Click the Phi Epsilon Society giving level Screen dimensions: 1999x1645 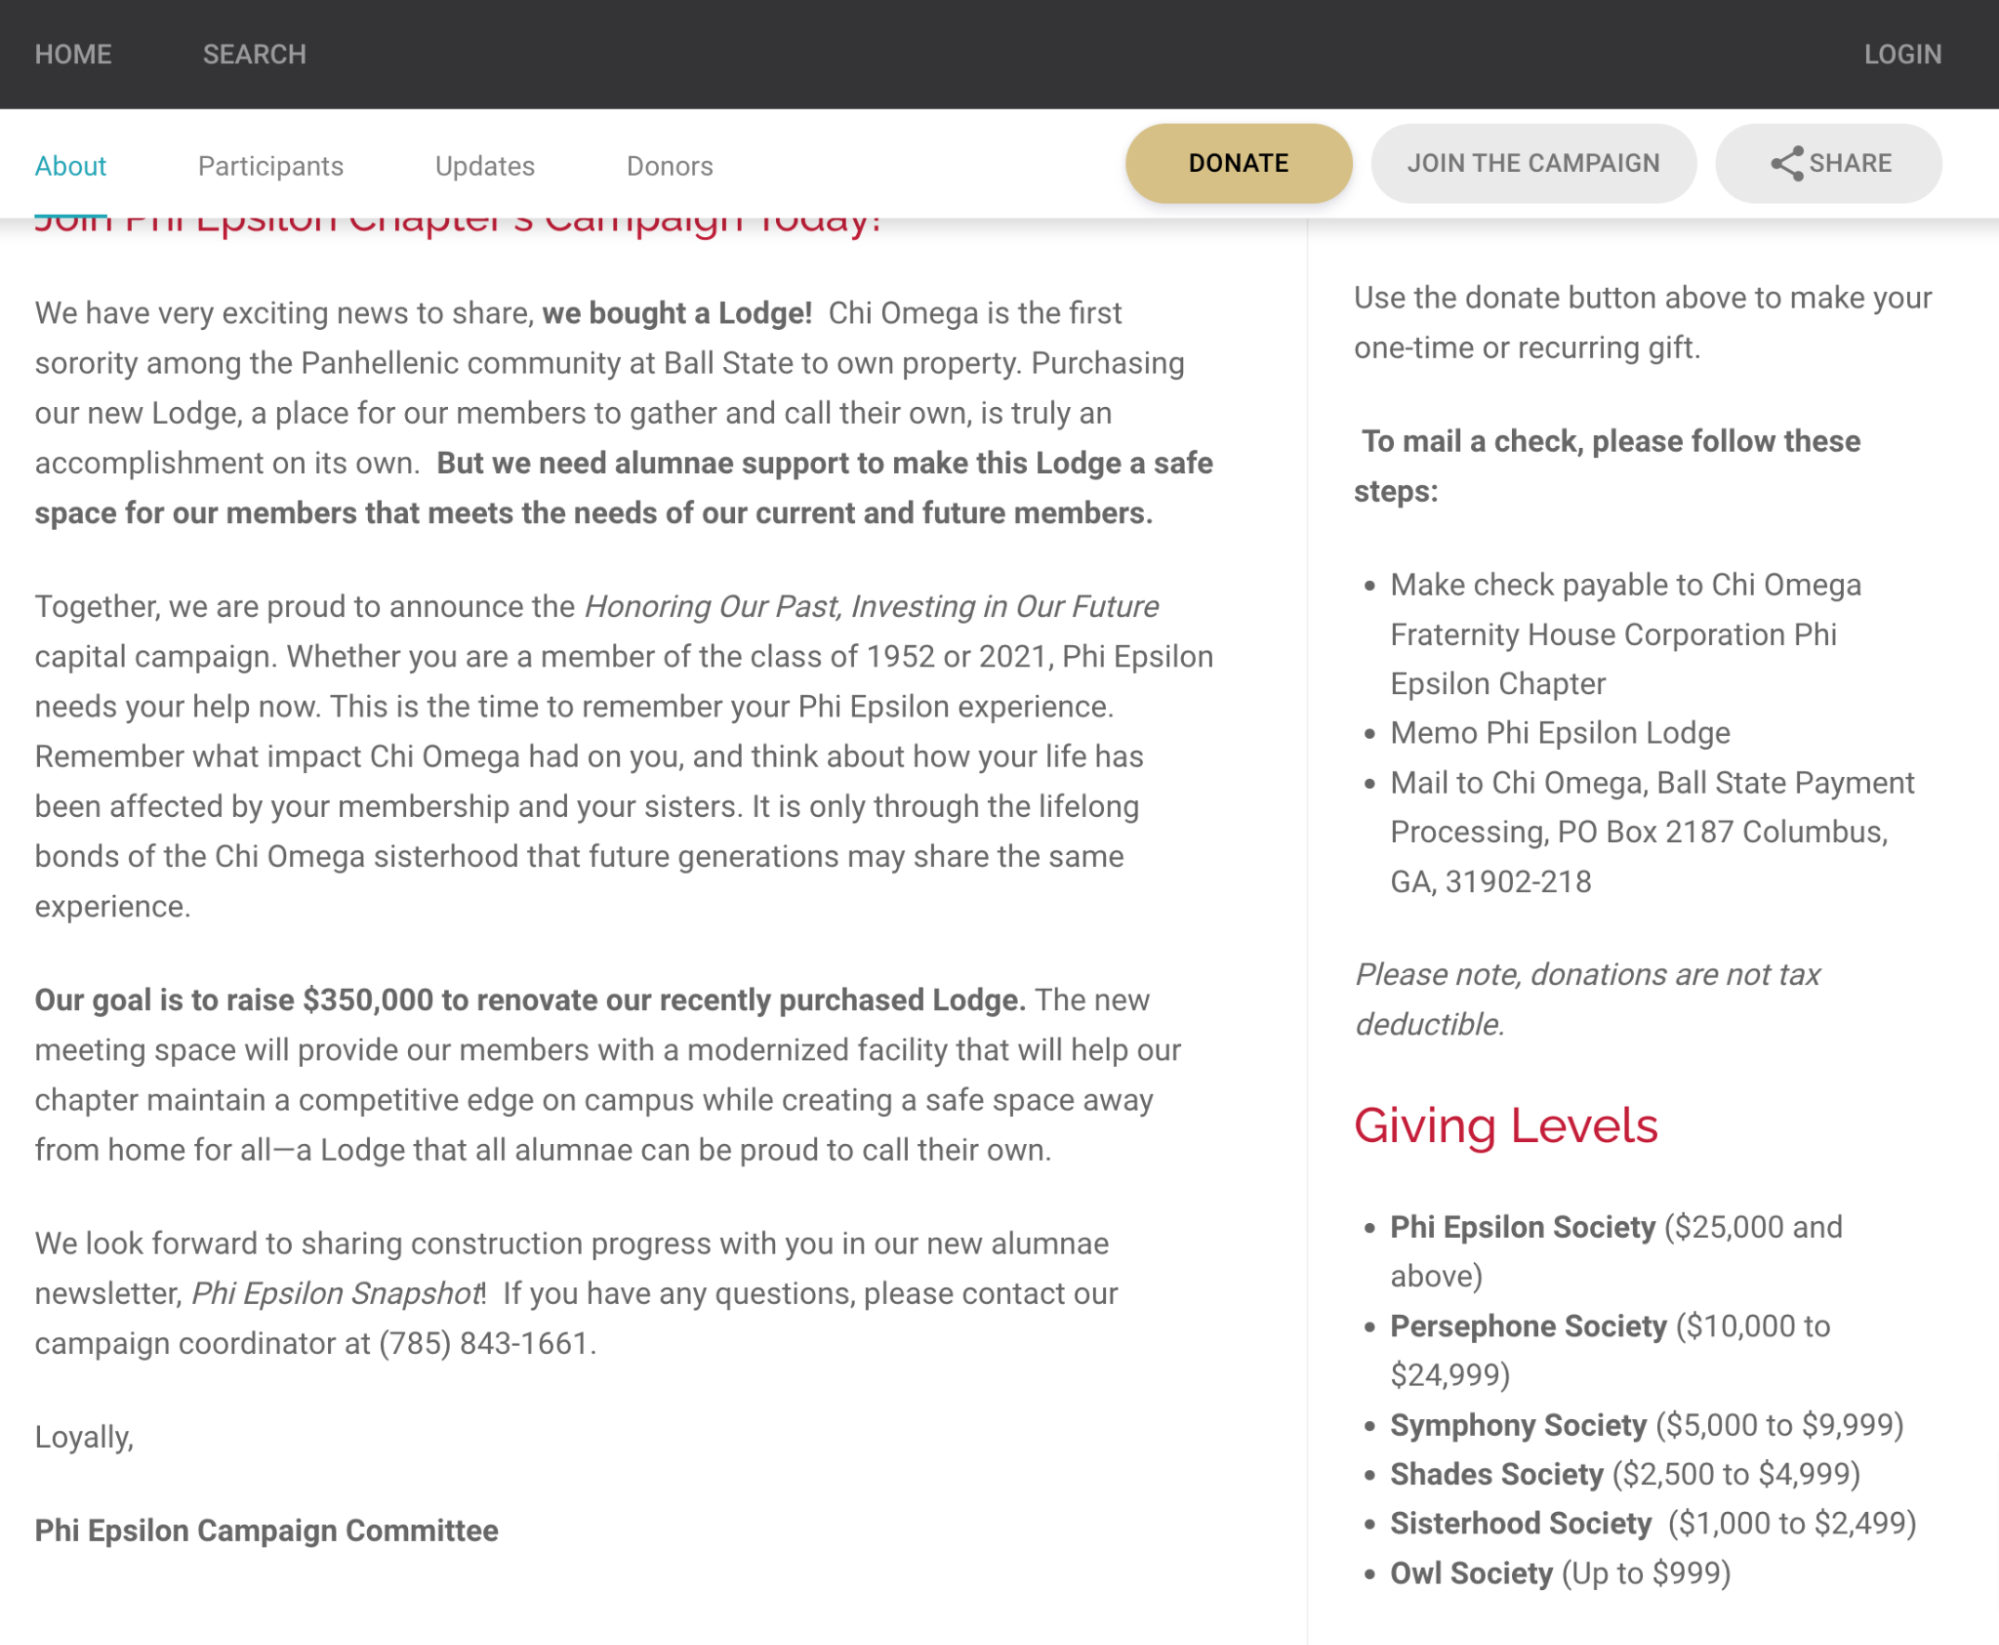[x=1616, y=1251]
